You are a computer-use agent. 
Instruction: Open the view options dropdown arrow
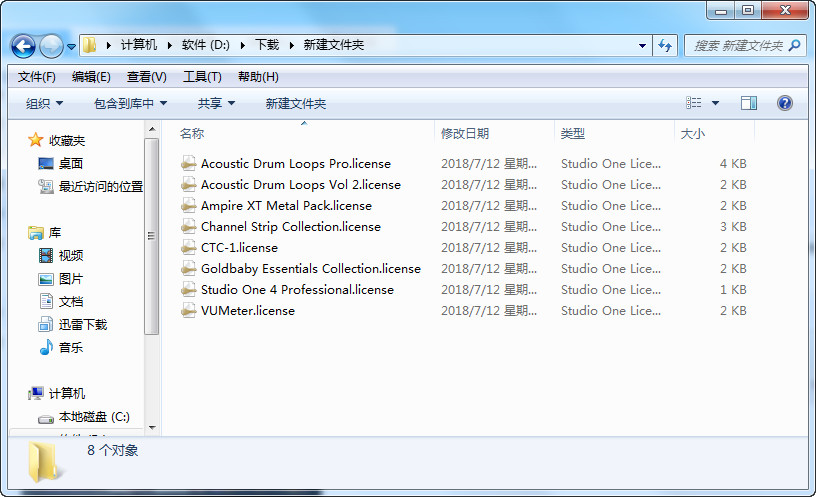715,103
